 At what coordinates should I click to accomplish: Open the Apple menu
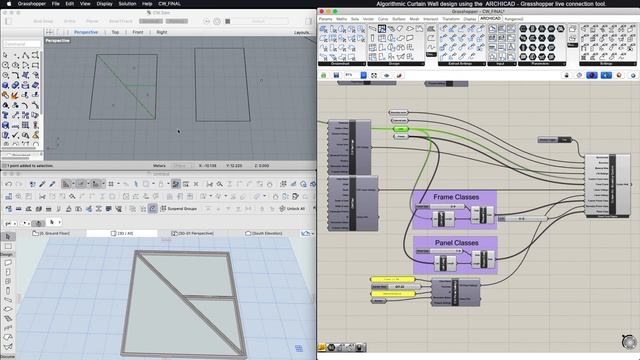9,4
